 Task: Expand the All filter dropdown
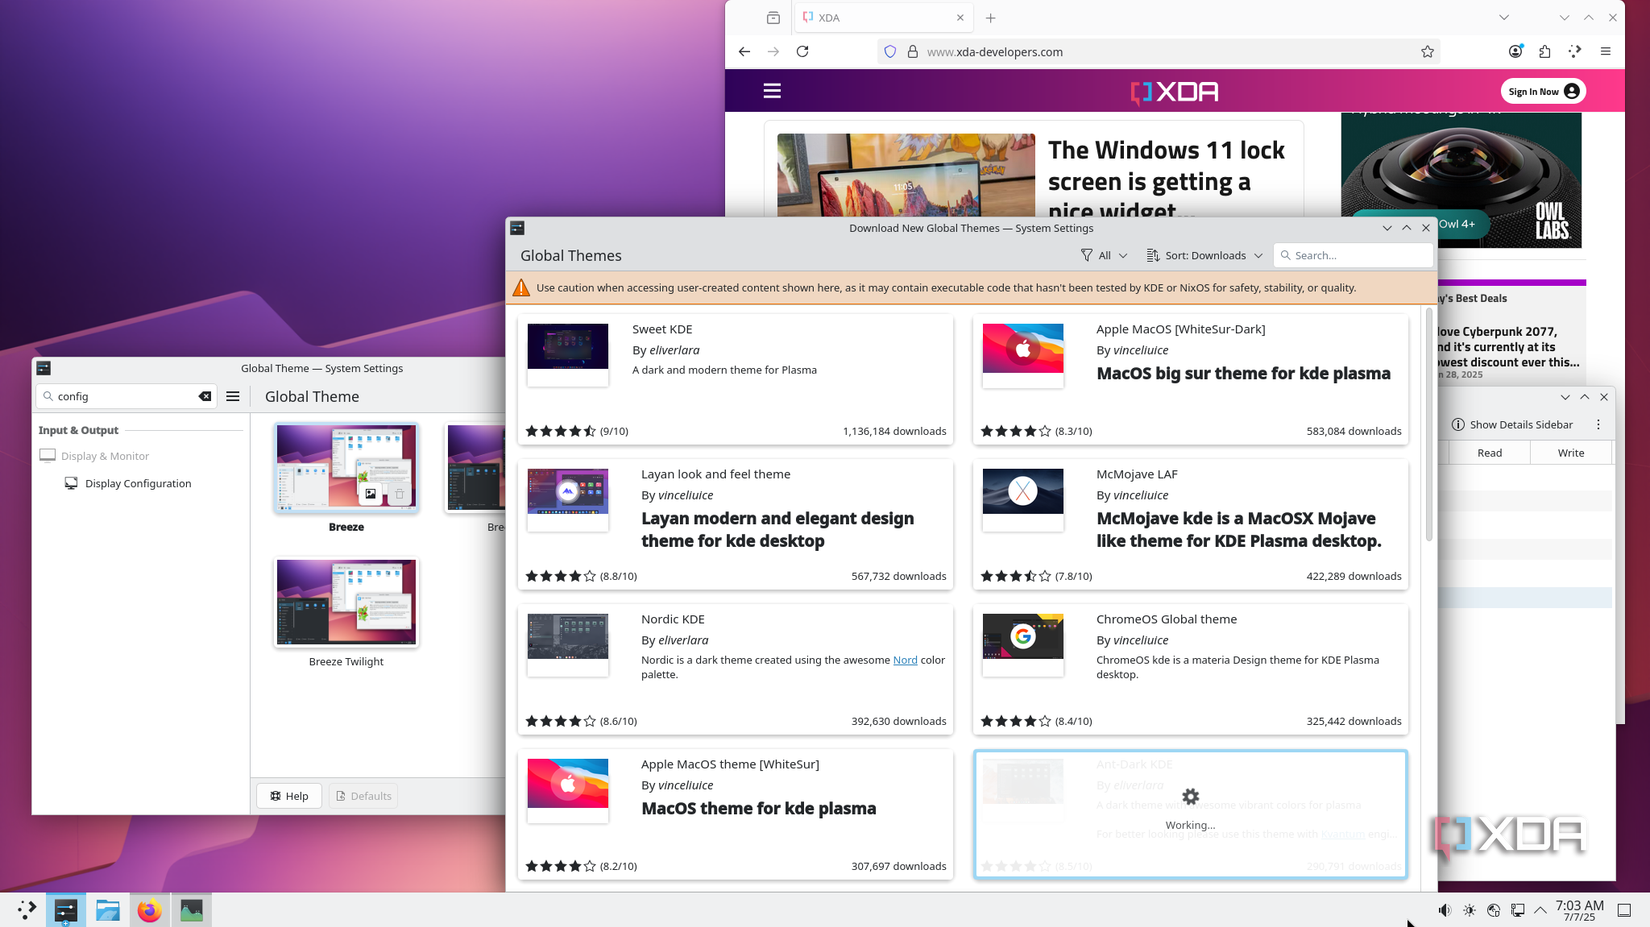tap(1104, 255)
